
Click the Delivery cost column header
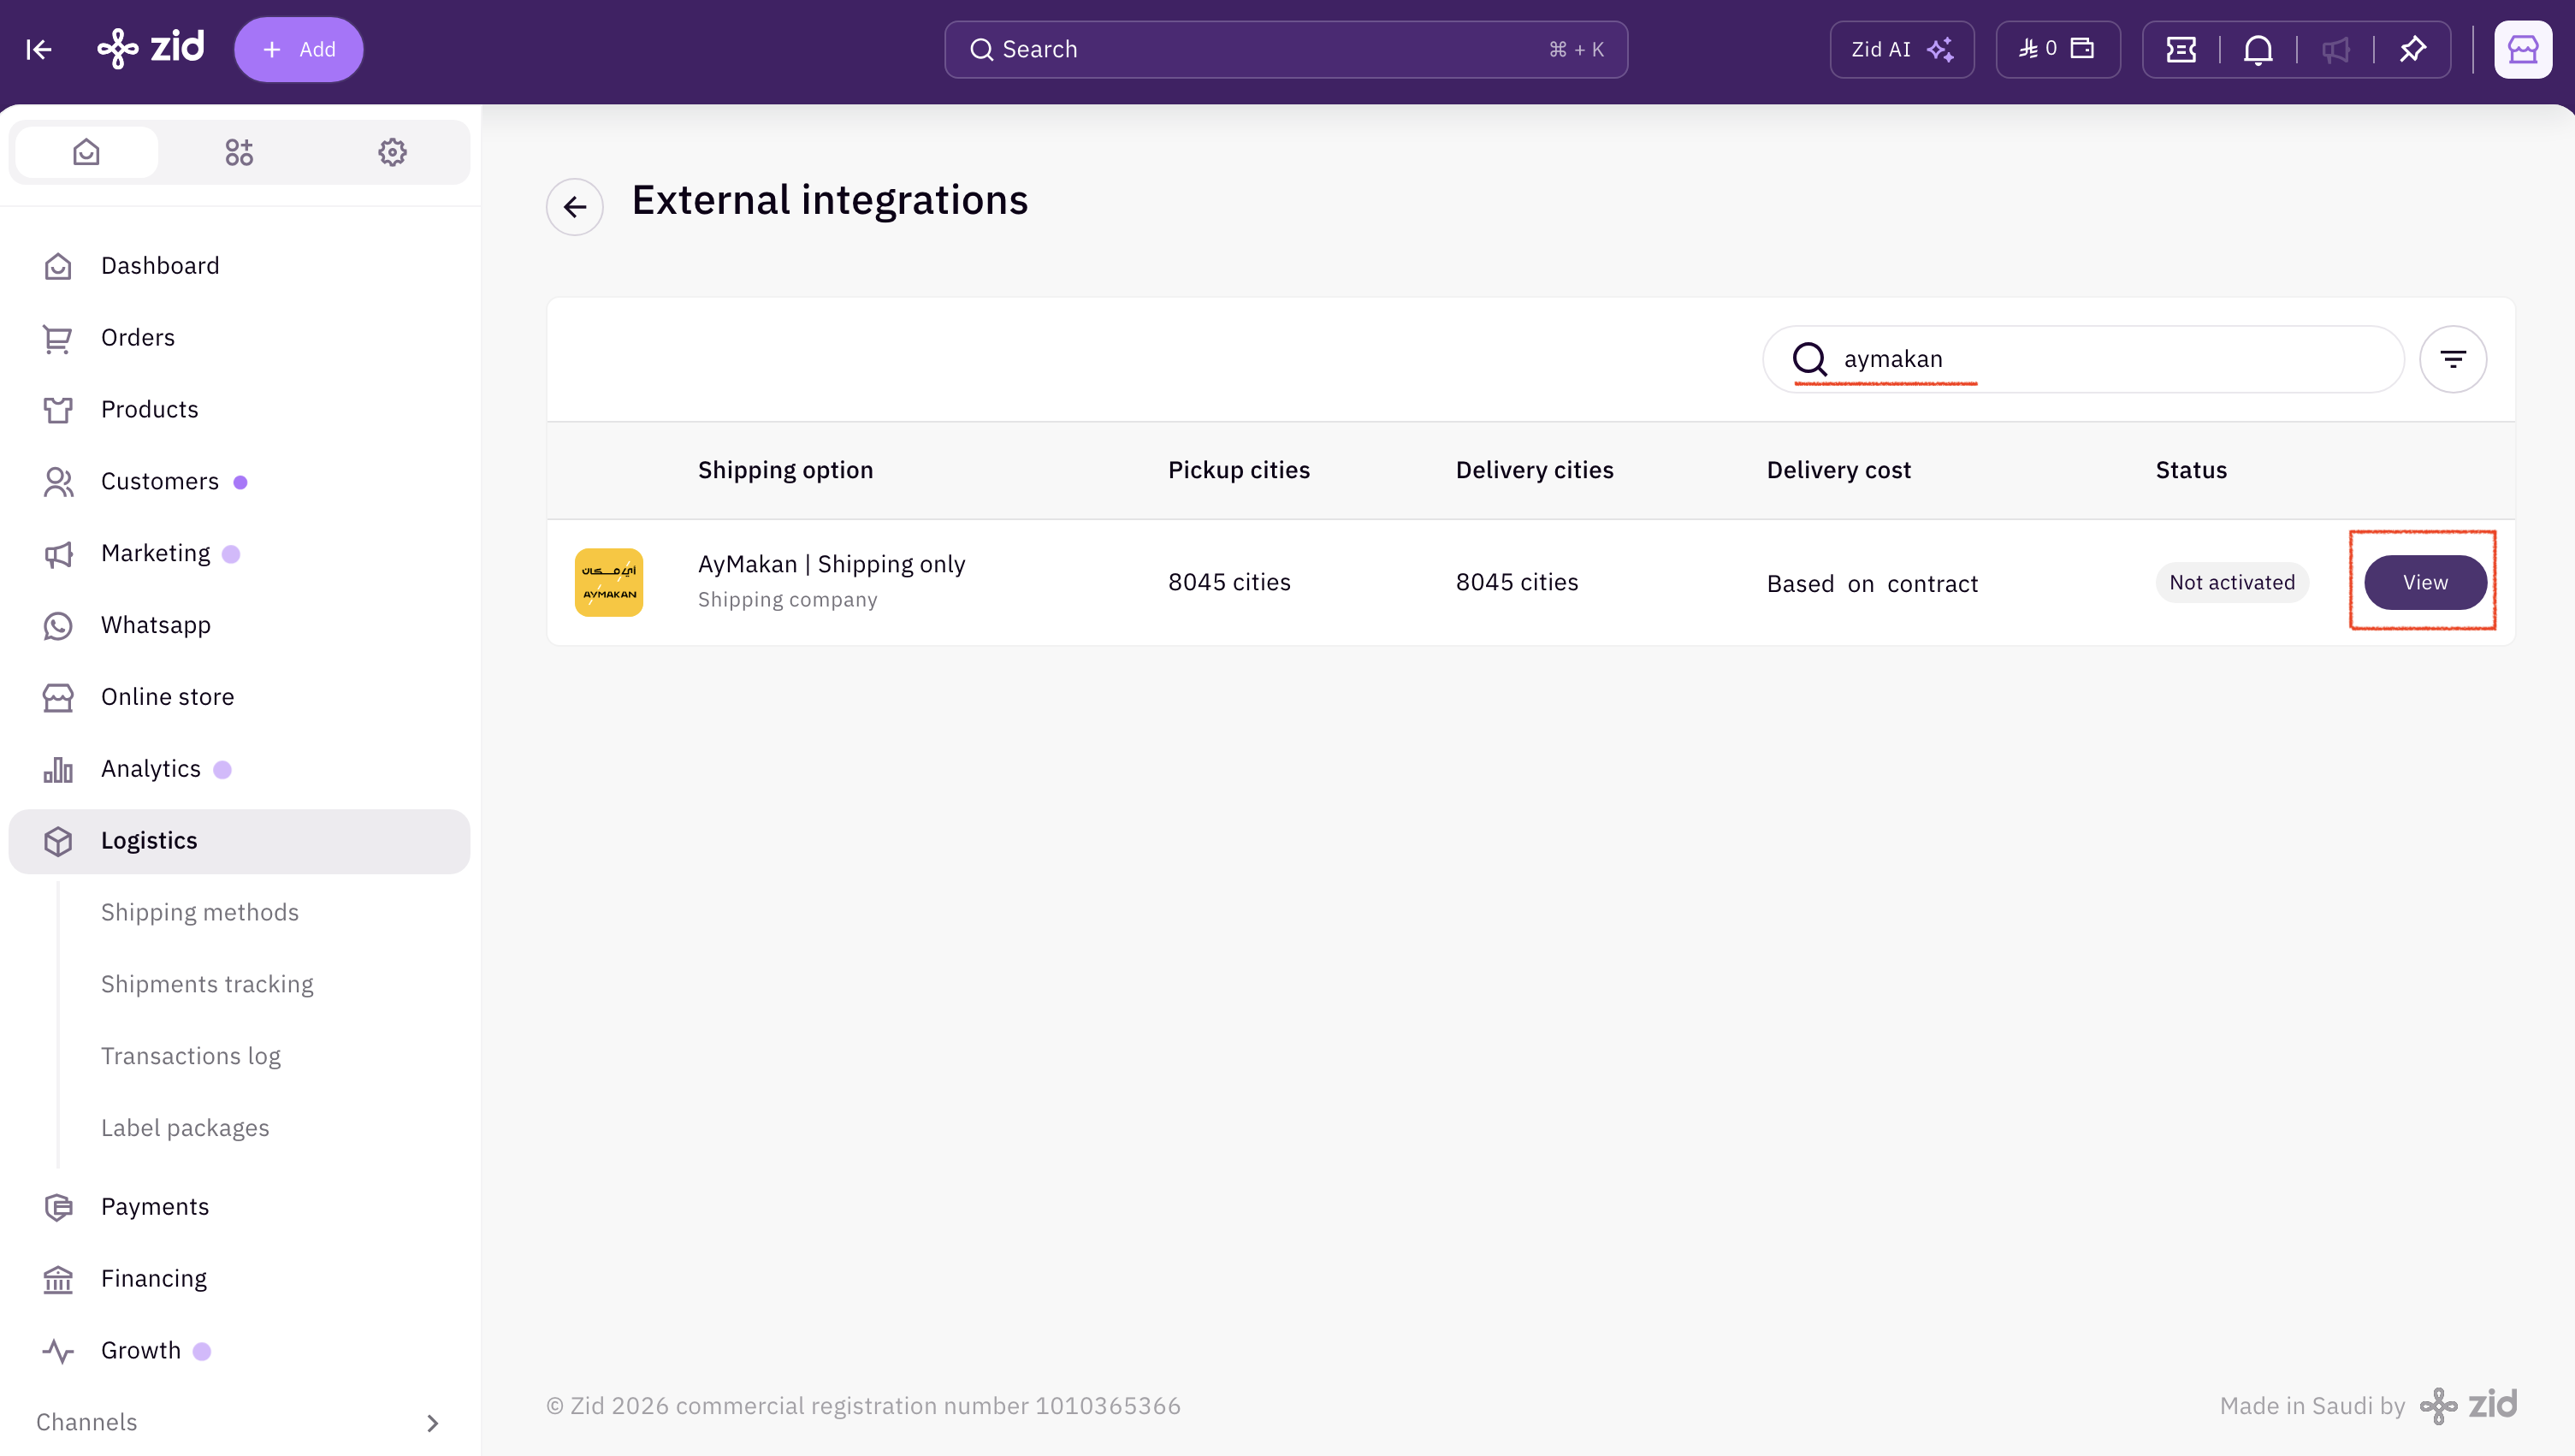(x=1838, y=470)
